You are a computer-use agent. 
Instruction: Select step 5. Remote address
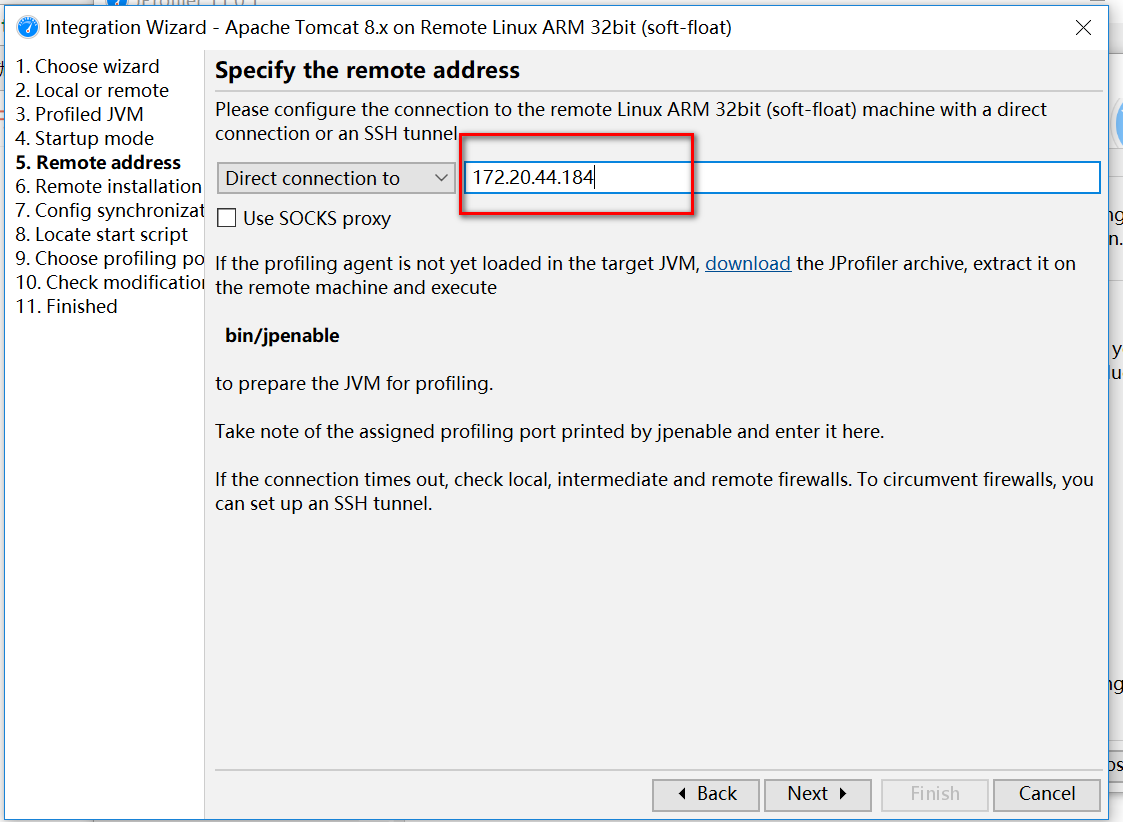pyautogui.click(x=98, y=163)
